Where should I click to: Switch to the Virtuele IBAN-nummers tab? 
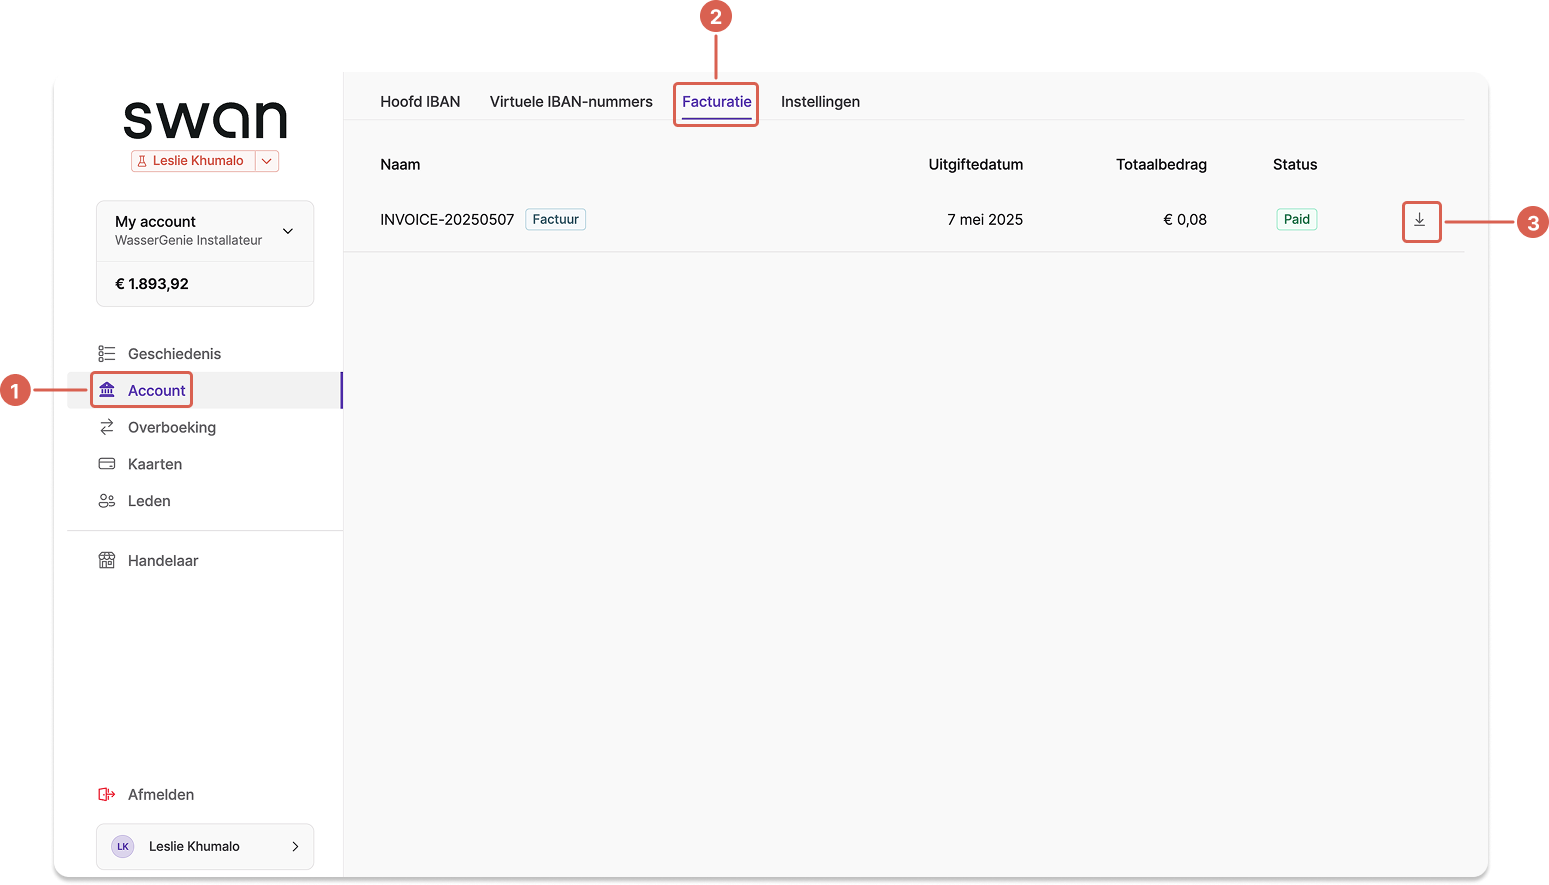pyautogui.click(x=571, y=102)
